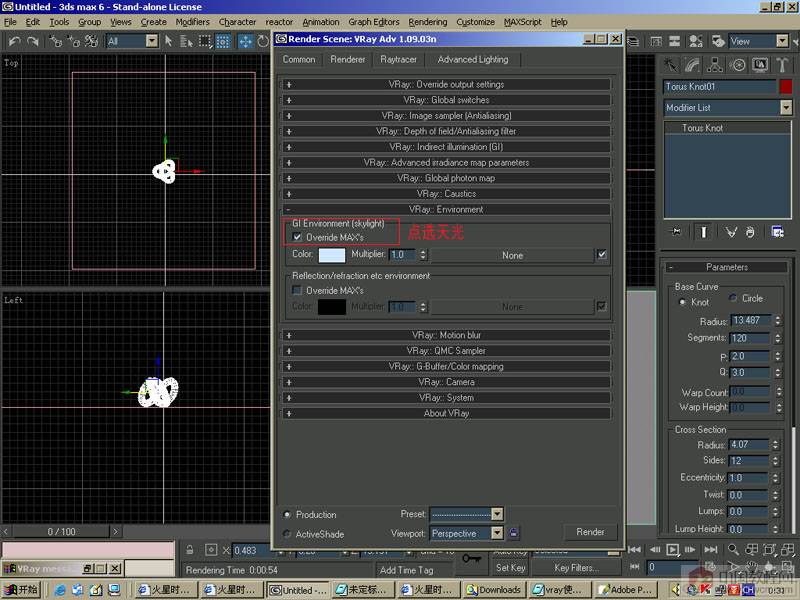Click the Zoom magnifier viewport tool
This screenshot has width=800, height=600.
(x=733, y=549)
